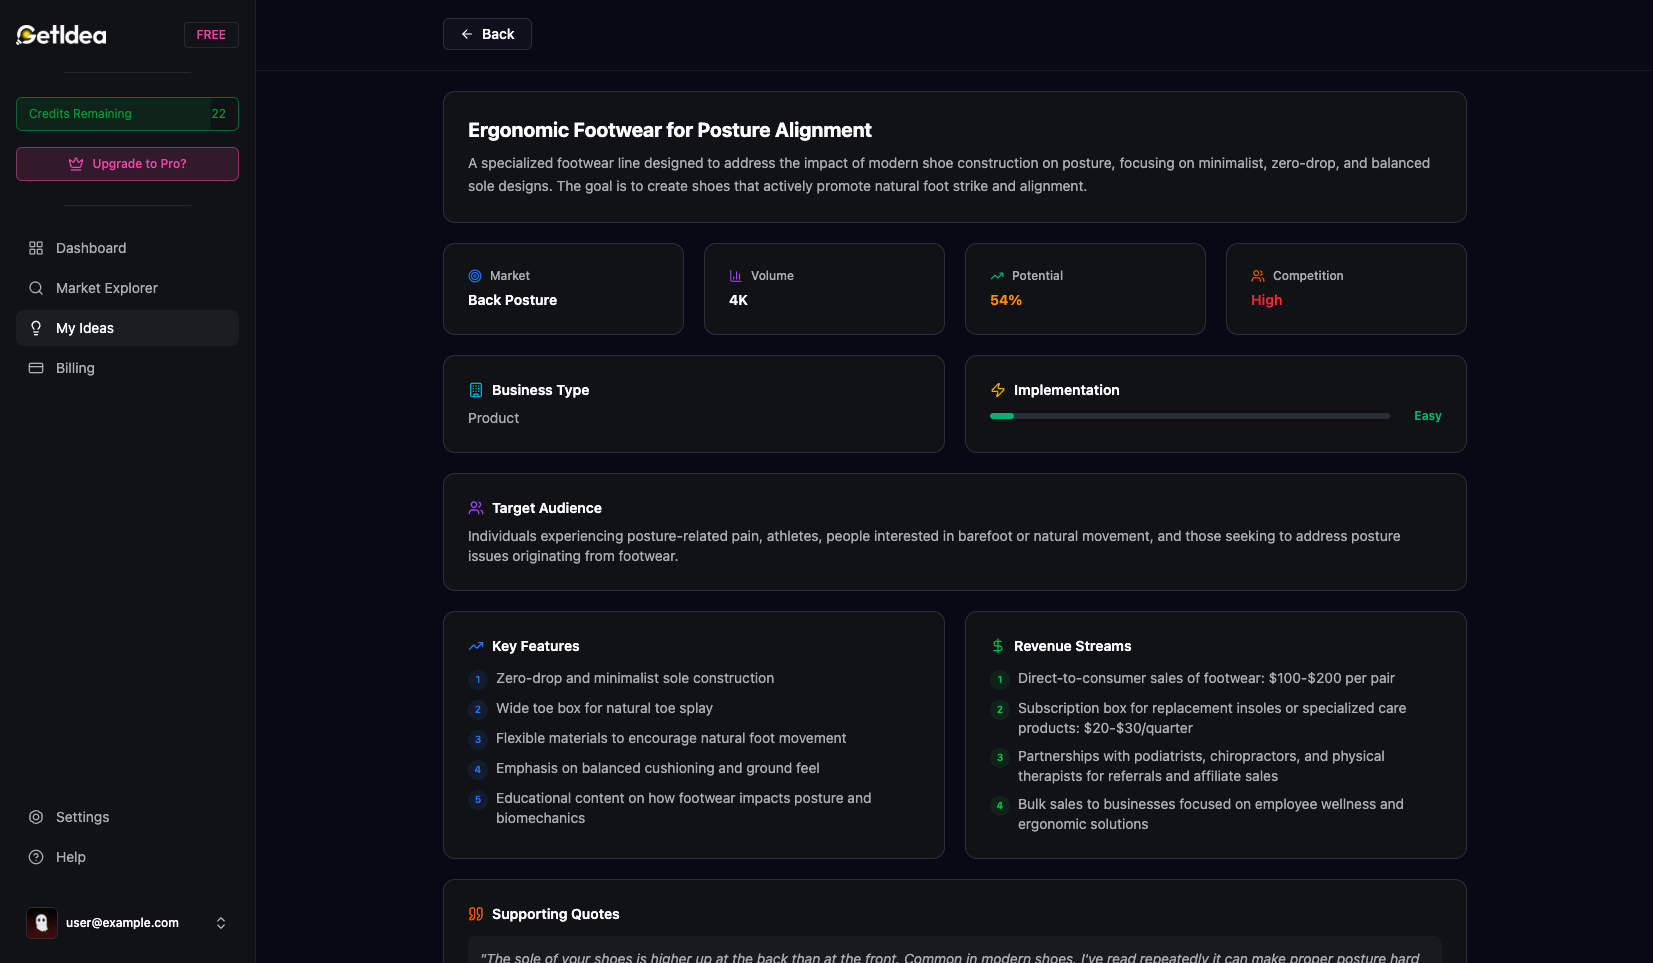Click the GetIdea logo

[62, 35]
